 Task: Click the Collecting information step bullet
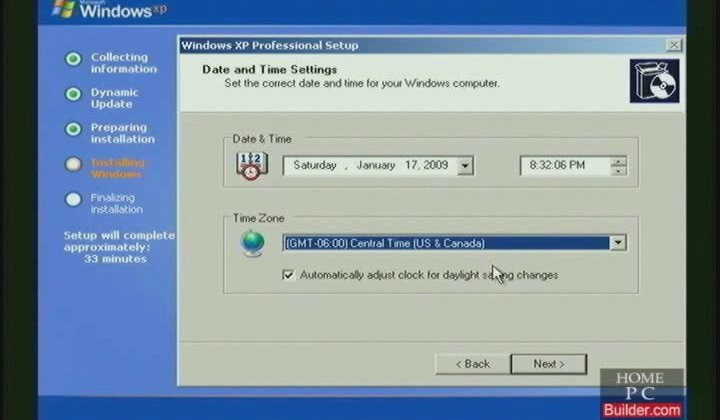(x=73, y=59)
